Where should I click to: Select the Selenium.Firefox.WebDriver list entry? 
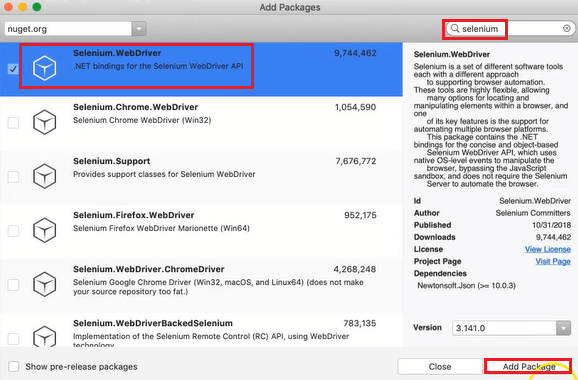201,231
